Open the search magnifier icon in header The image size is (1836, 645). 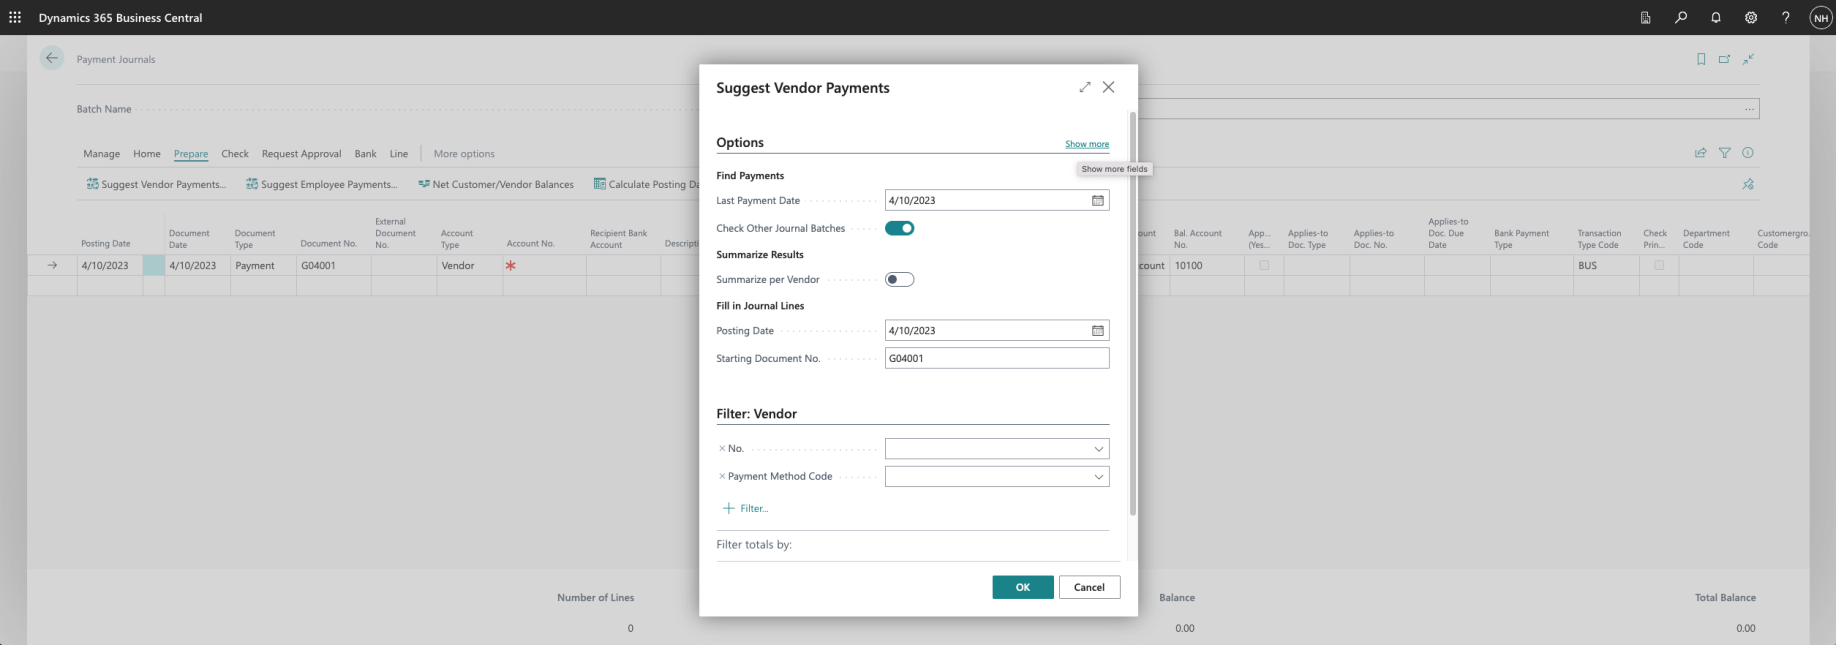[1681, 17]
